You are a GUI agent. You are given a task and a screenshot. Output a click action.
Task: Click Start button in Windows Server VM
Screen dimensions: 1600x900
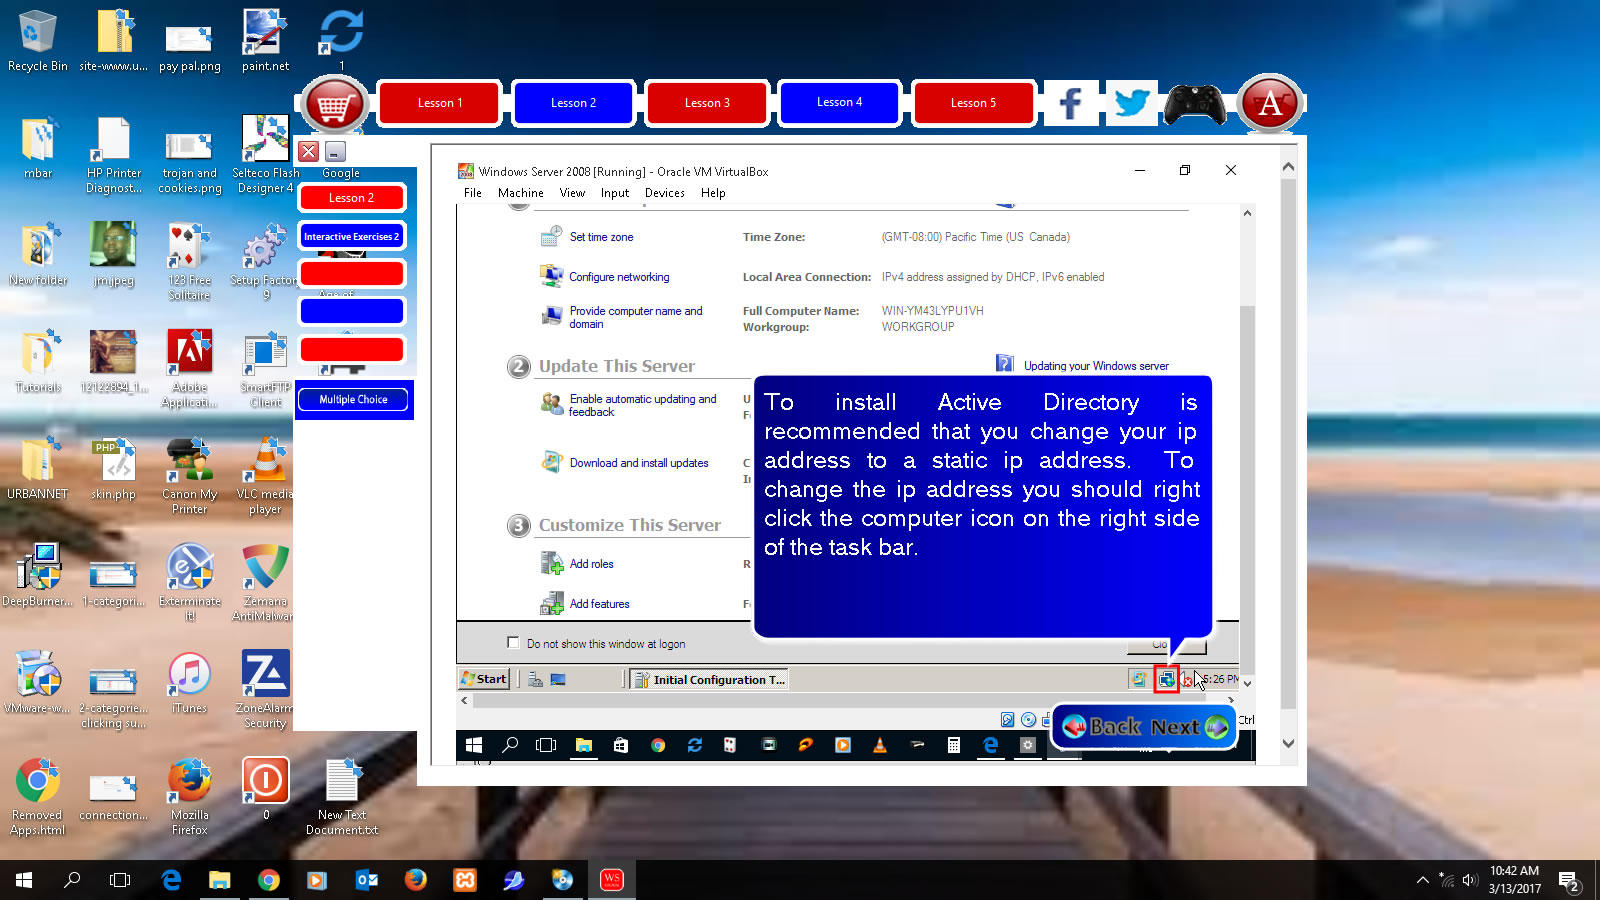[x=484, y=679]
